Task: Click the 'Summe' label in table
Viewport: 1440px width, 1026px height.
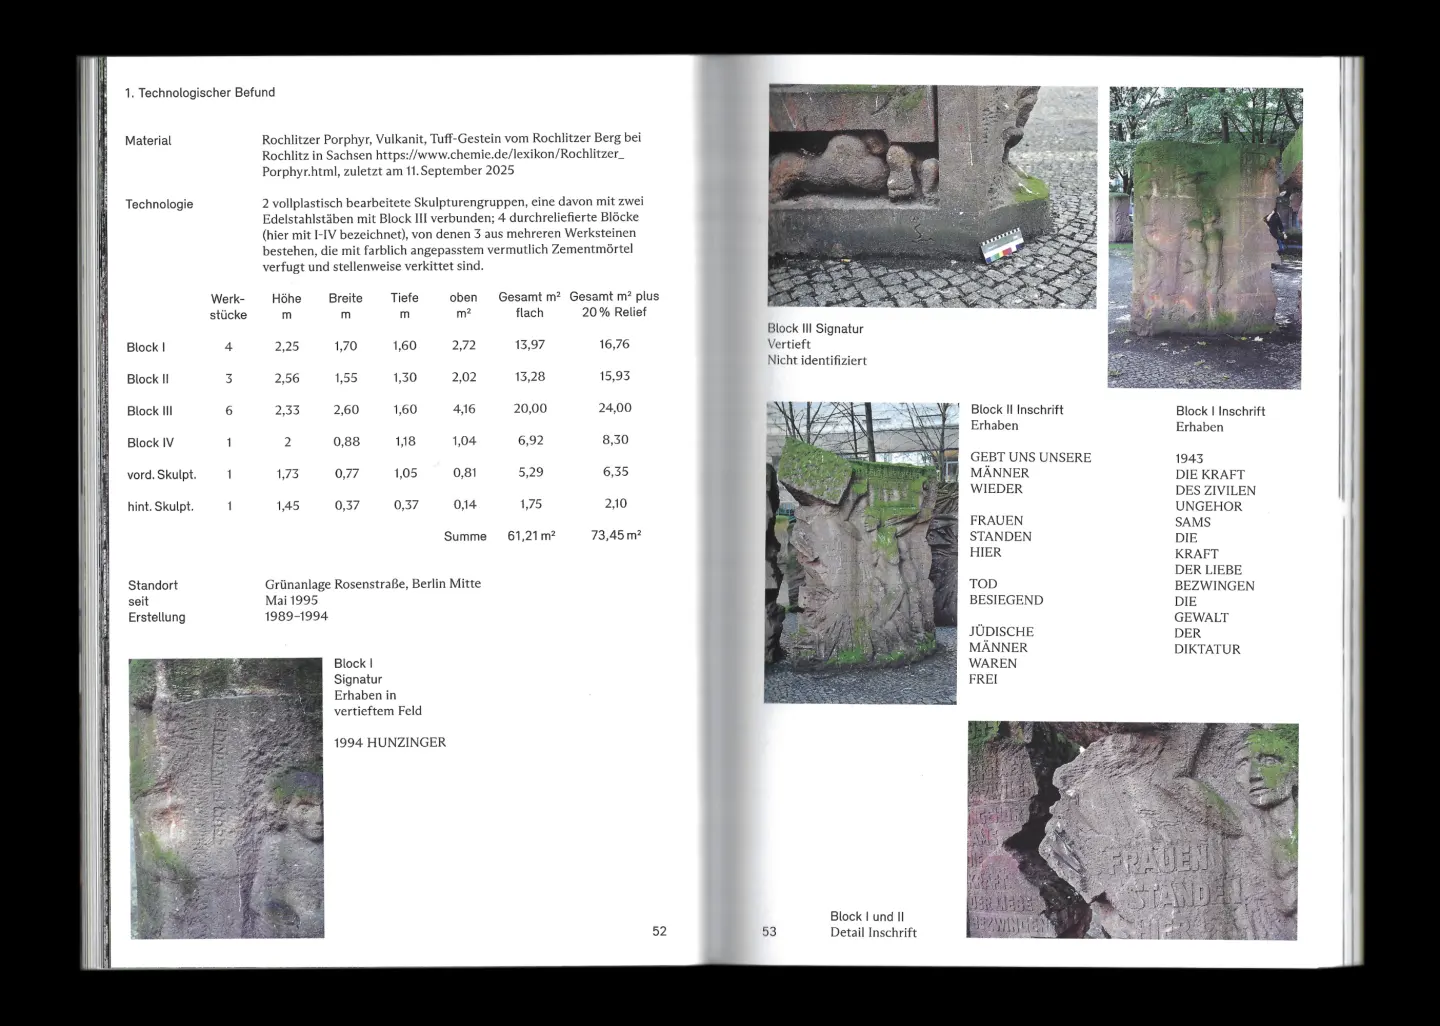Action: coord(465,536)
